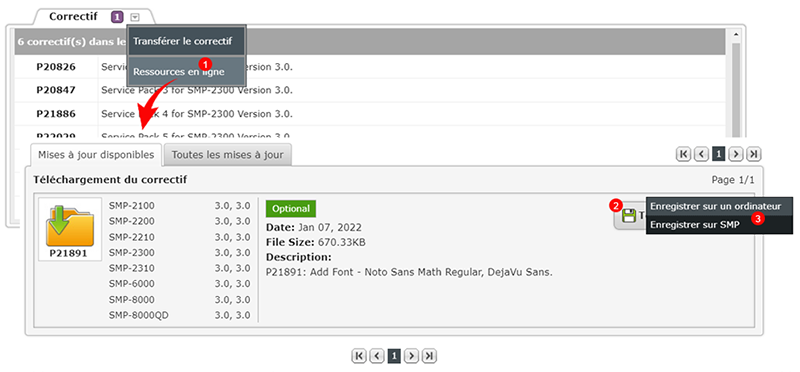Screen dimensions: 800x372
Task: Click the correctif list scrollbar up arrow
Action: pos(736,35)
